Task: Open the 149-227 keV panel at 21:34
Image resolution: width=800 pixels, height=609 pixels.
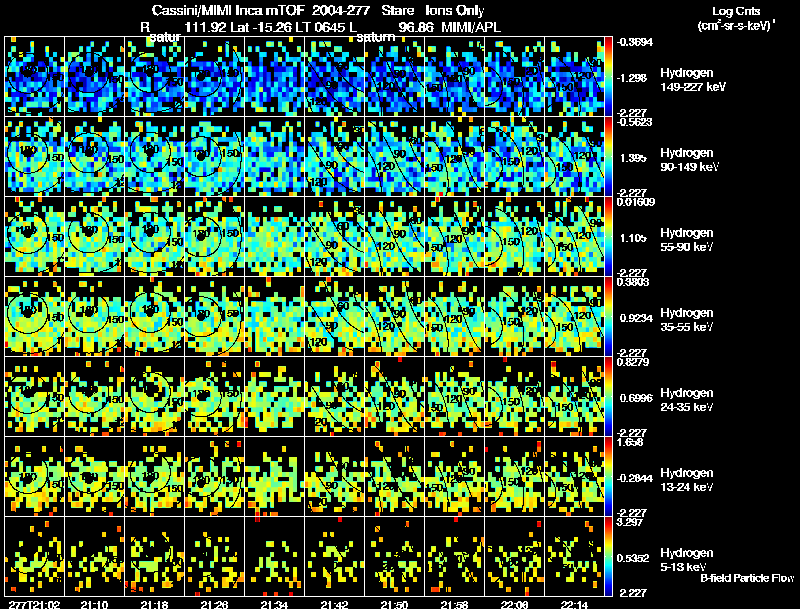Action: pyautogui.click(x=274, y=77)
